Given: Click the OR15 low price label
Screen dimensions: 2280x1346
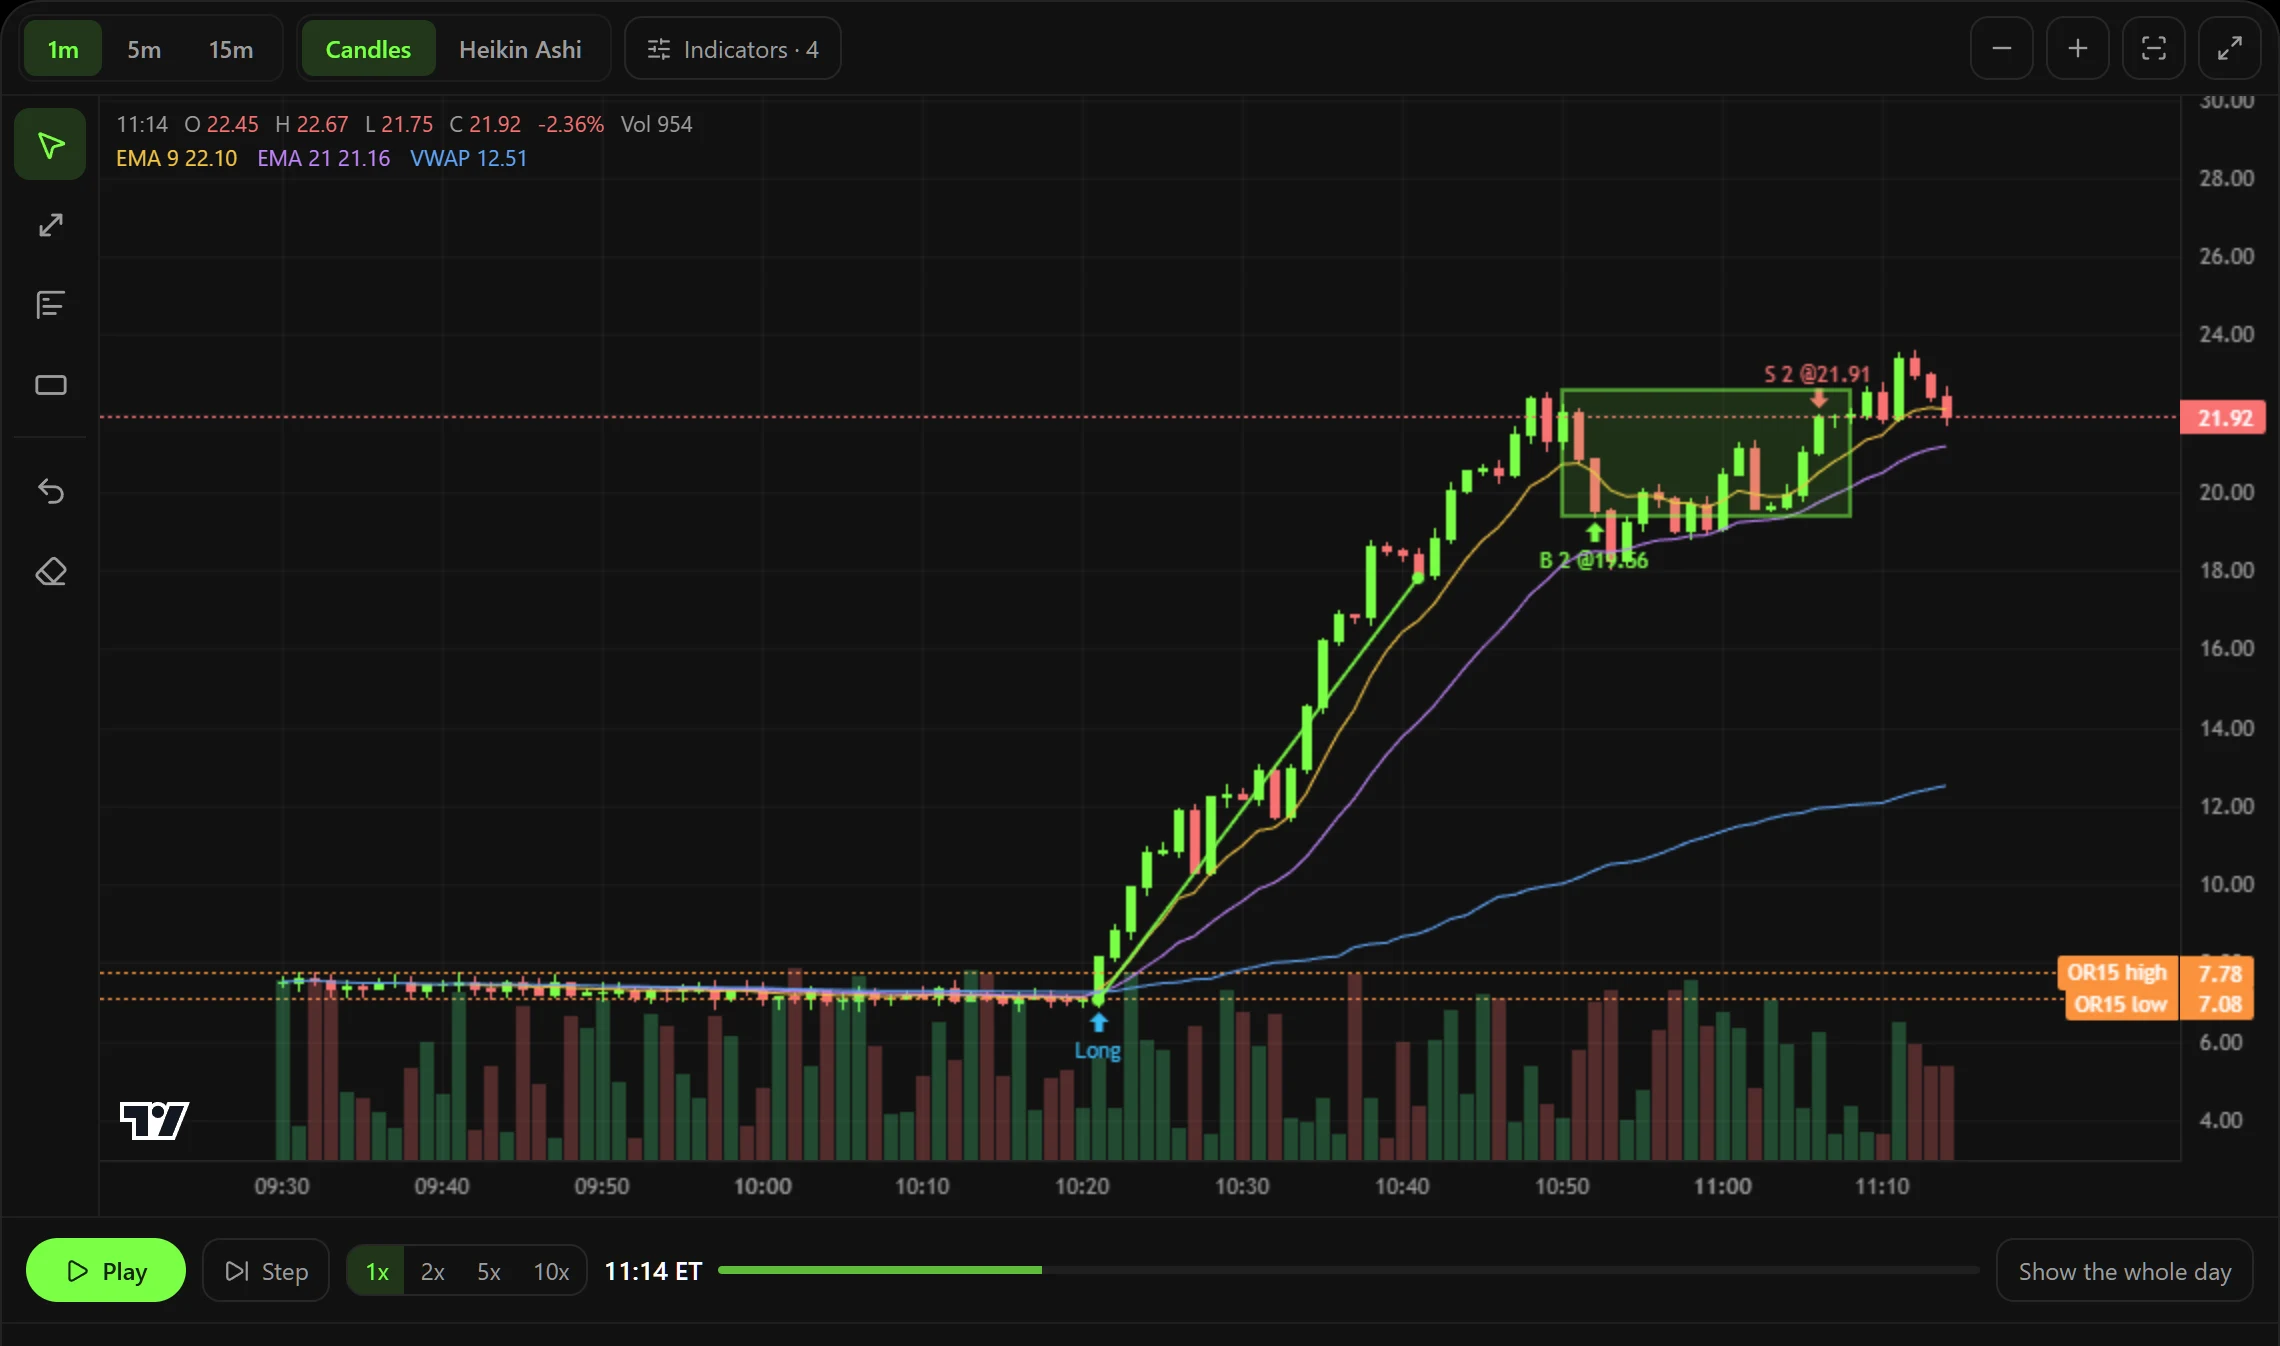Looking at the screenshot, I should [x=2120, y=1003].
